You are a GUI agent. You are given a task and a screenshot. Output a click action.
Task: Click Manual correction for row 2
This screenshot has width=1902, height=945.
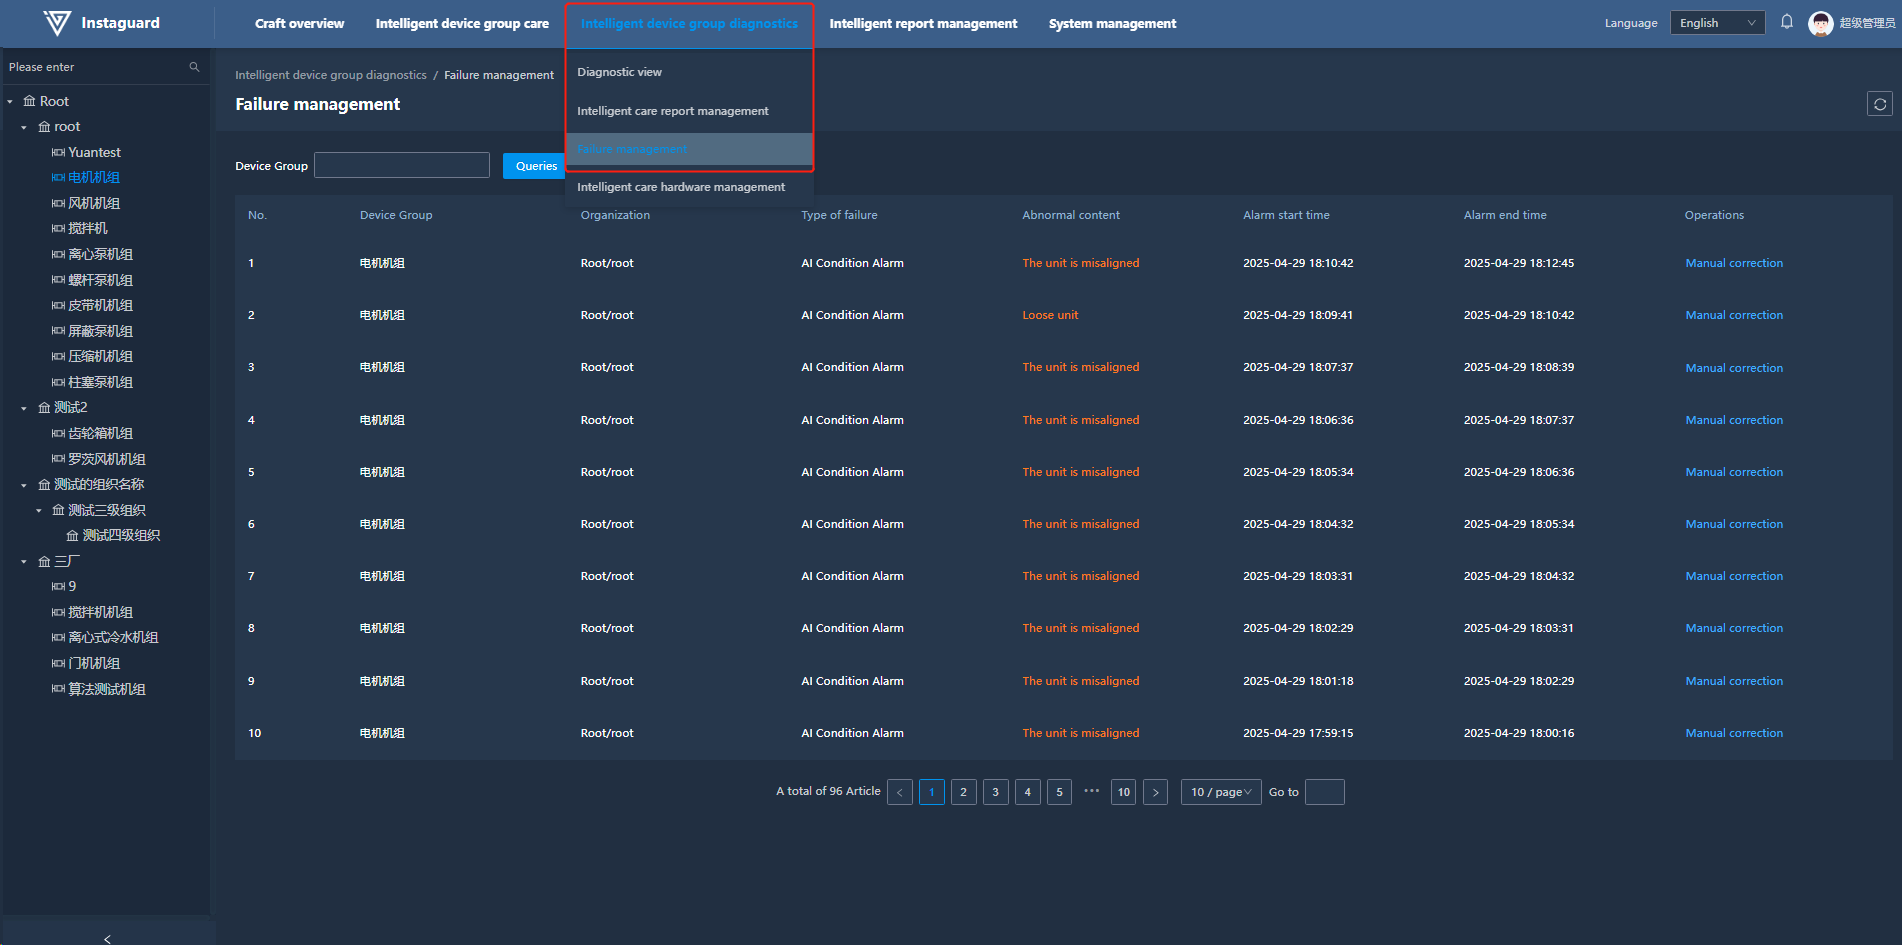click(1733, 315)
